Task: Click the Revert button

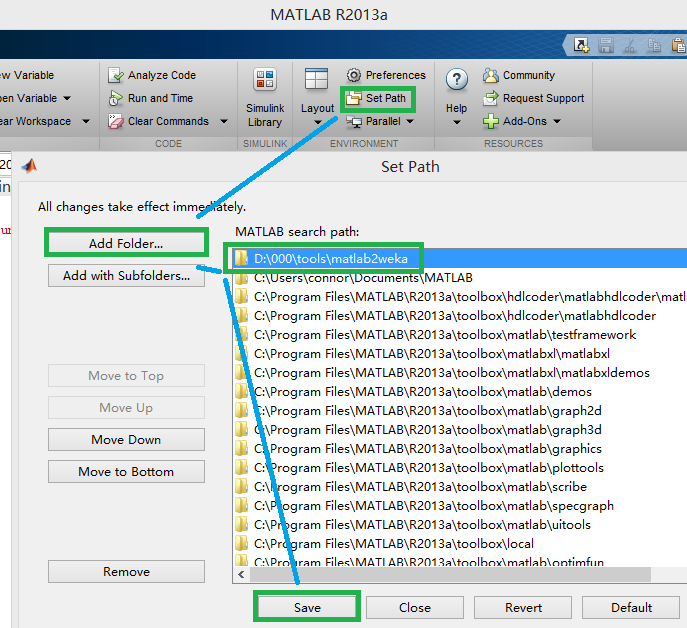Action: click(x=523, y=607)
